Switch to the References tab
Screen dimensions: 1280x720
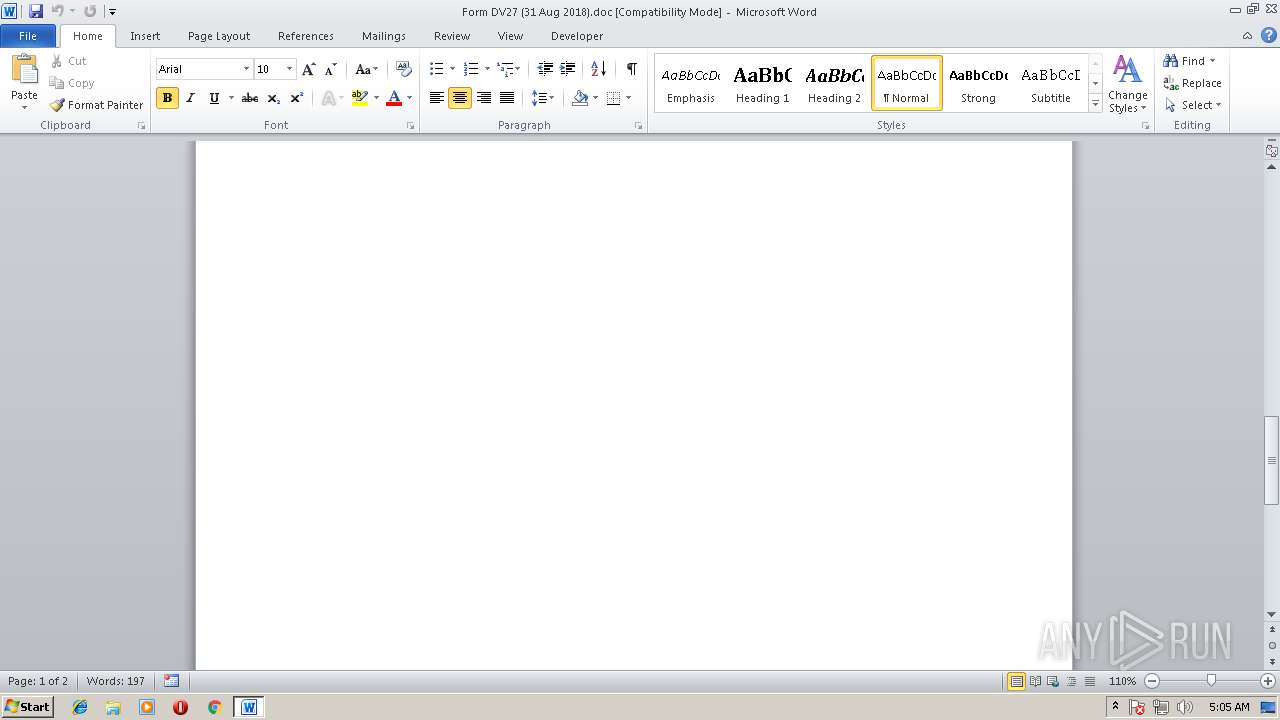pyautogui.click(x=306, y=36)
